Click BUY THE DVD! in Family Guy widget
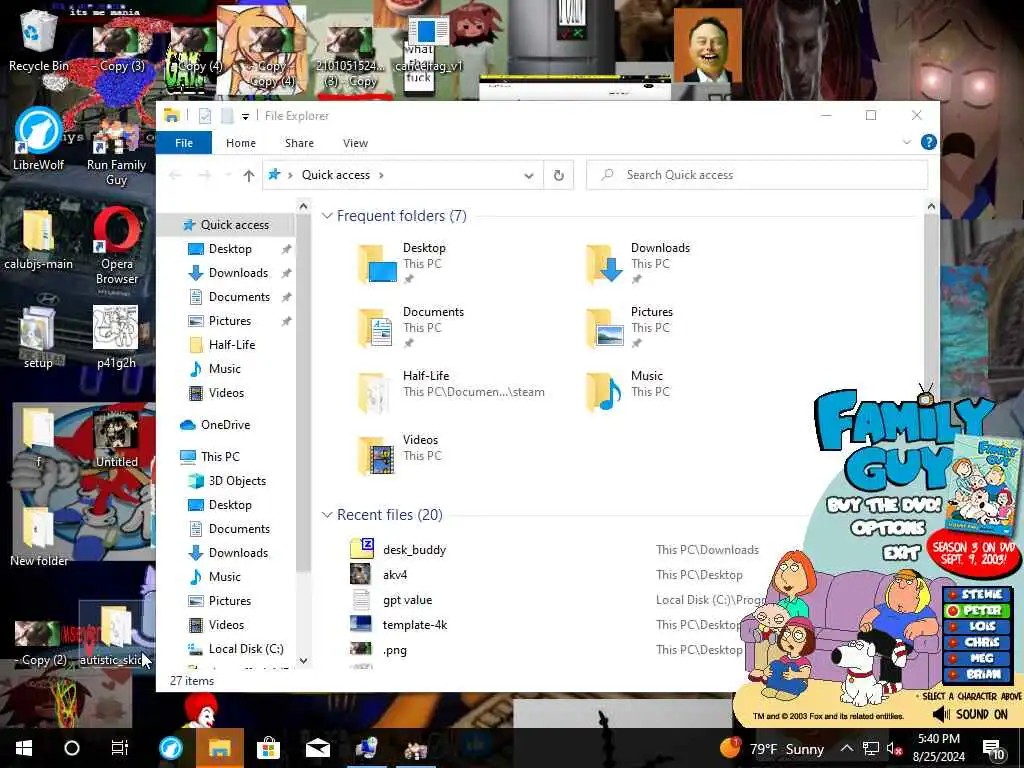 [884, 505]
